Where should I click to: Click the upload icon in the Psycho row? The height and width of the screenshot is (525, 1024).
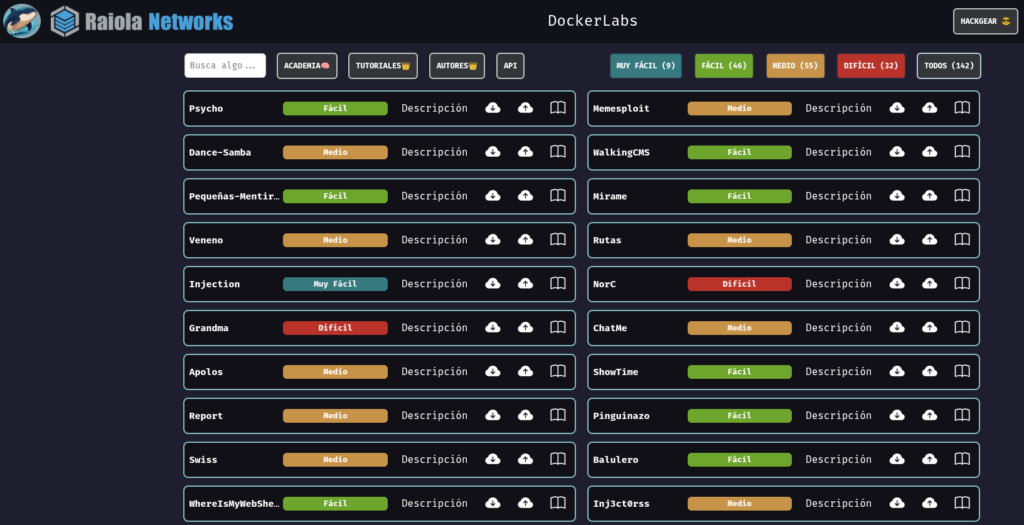pyautogui.click(x=525, y=108)
